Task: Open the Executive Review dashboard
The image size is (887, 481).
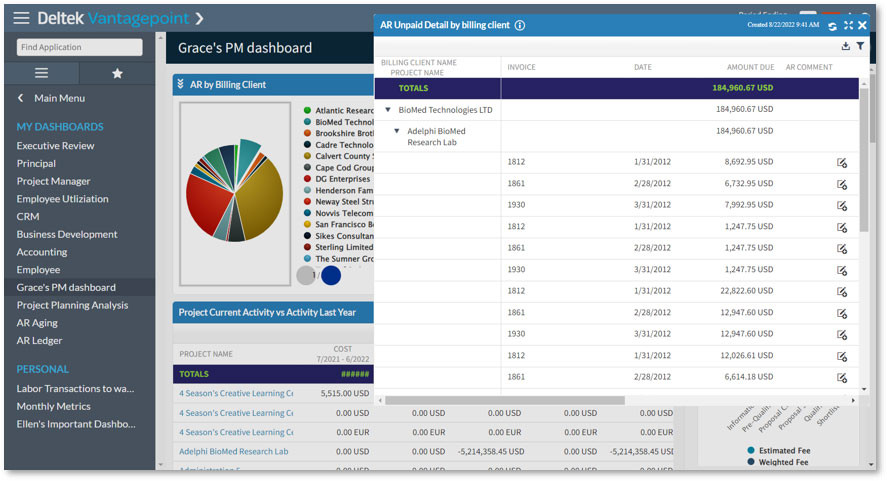Action: tap(55, 146)
